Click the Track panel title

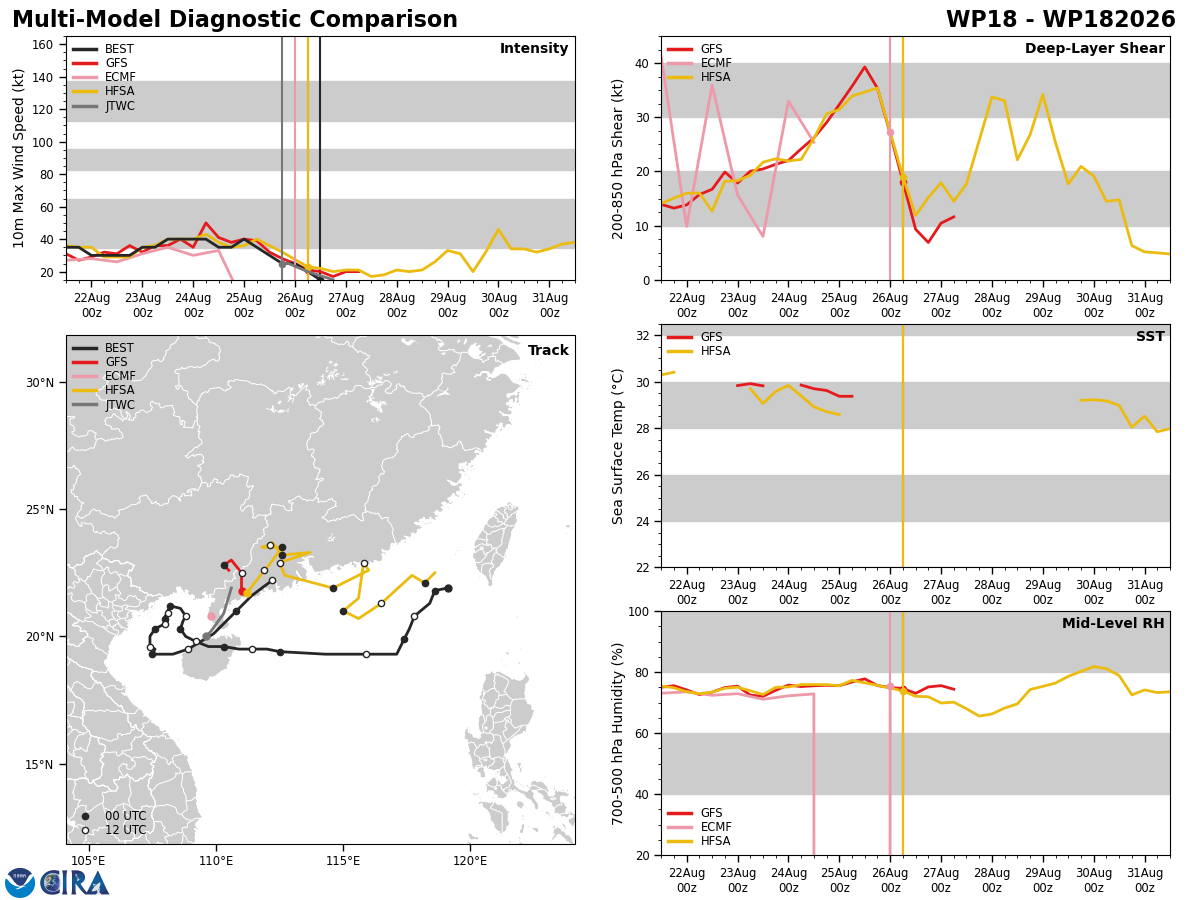(x=548, y=351)
